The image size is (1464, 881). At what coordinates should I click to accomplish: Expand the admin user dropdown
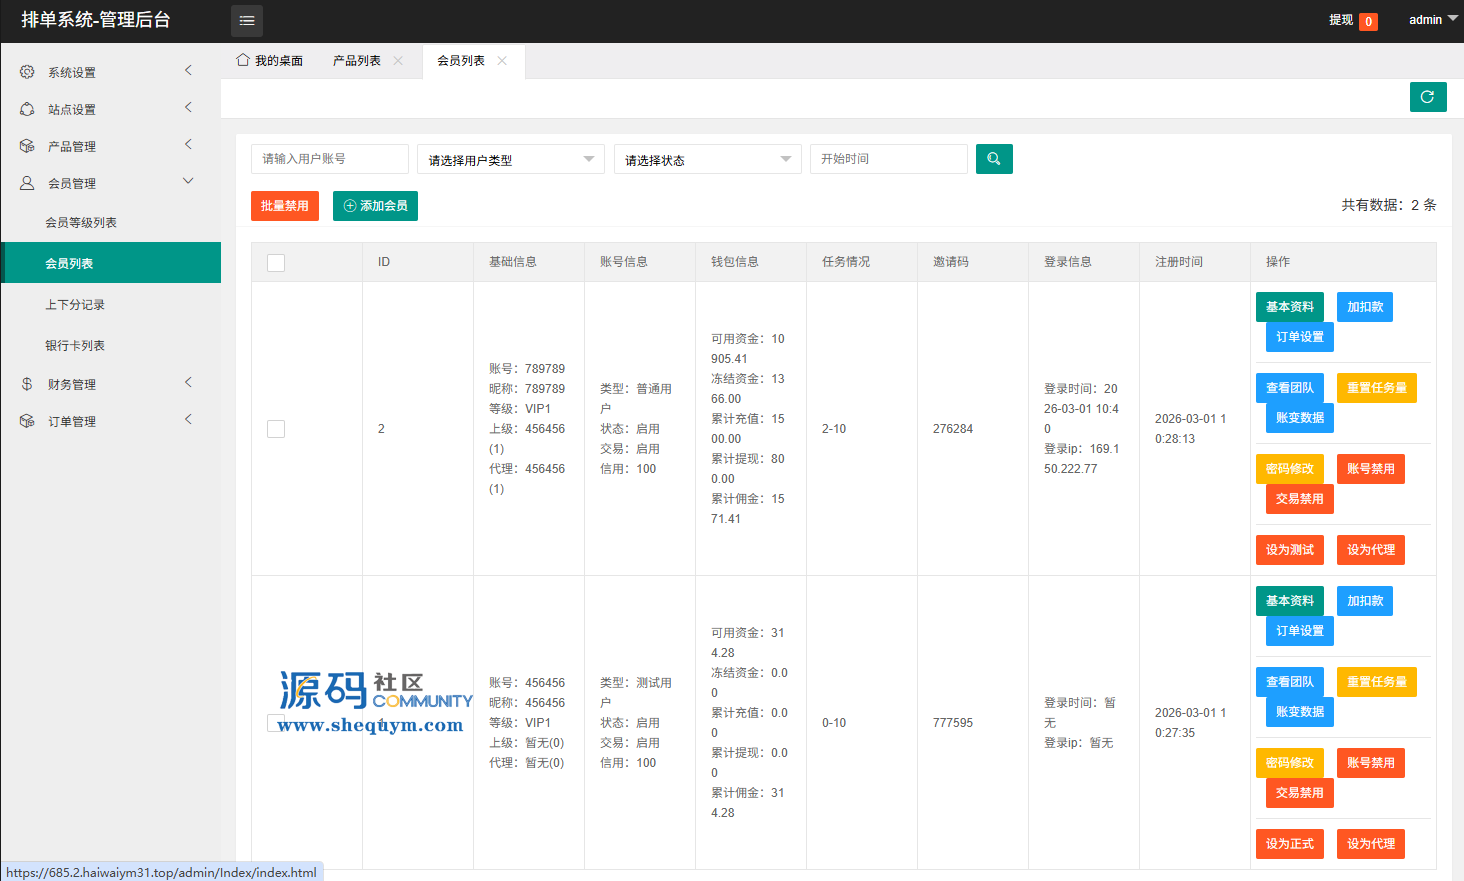1432,20
